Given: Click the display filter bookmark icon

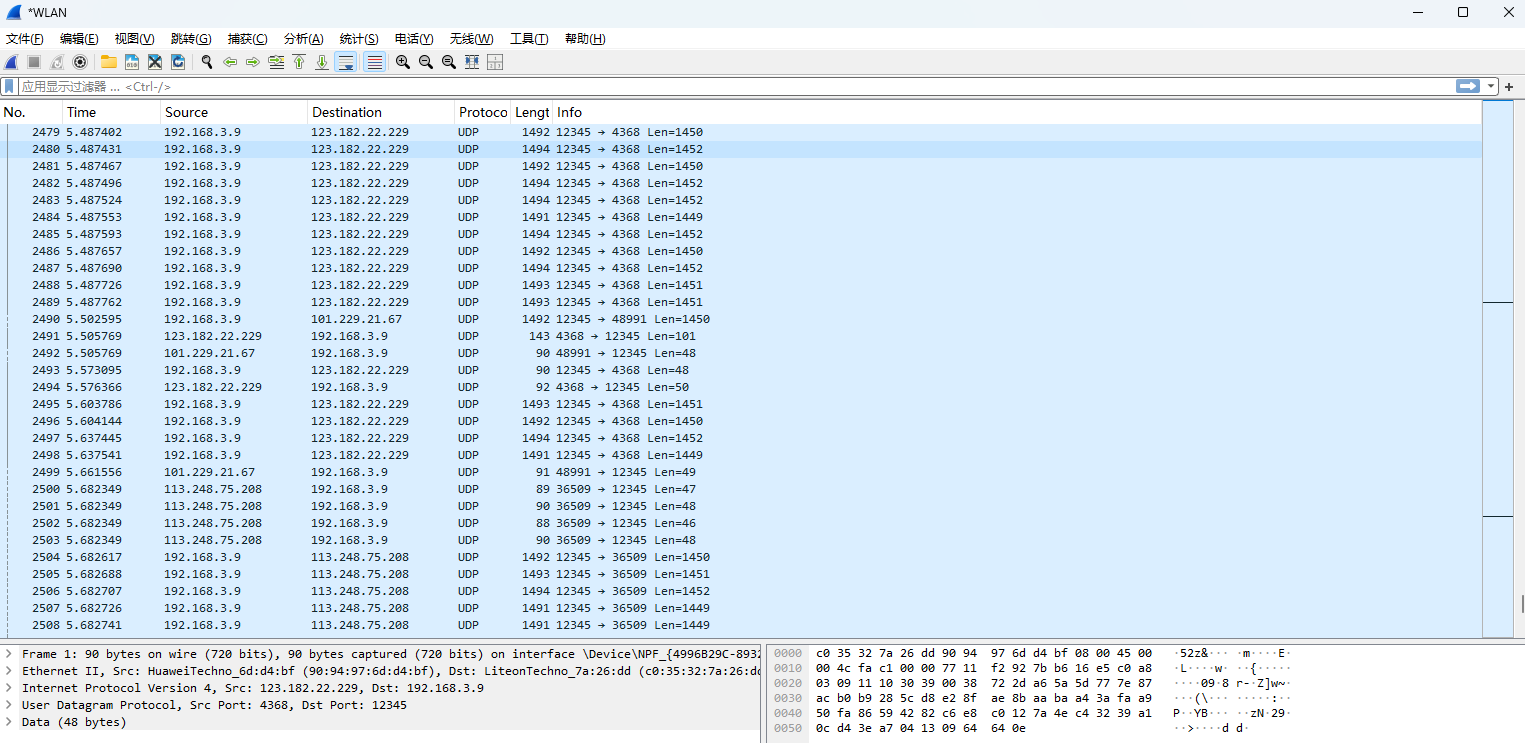Looking at the screenshot, I should coord(10,87).
